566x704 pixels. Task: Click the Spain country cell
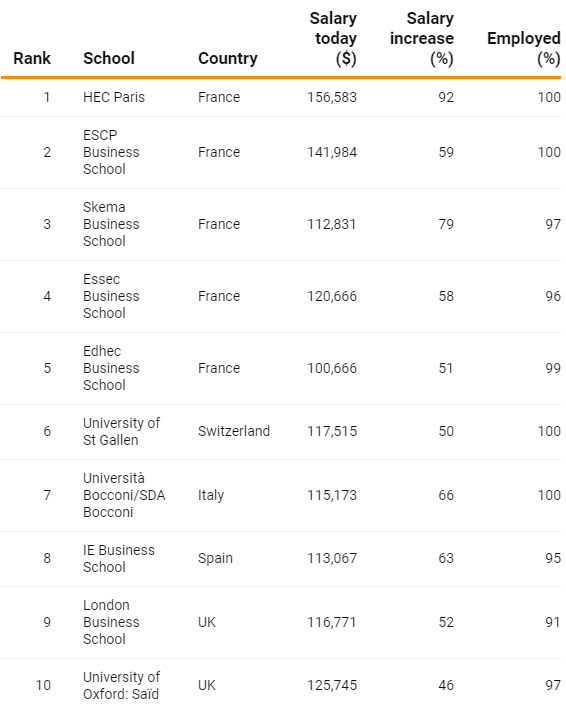coord(215,559)
